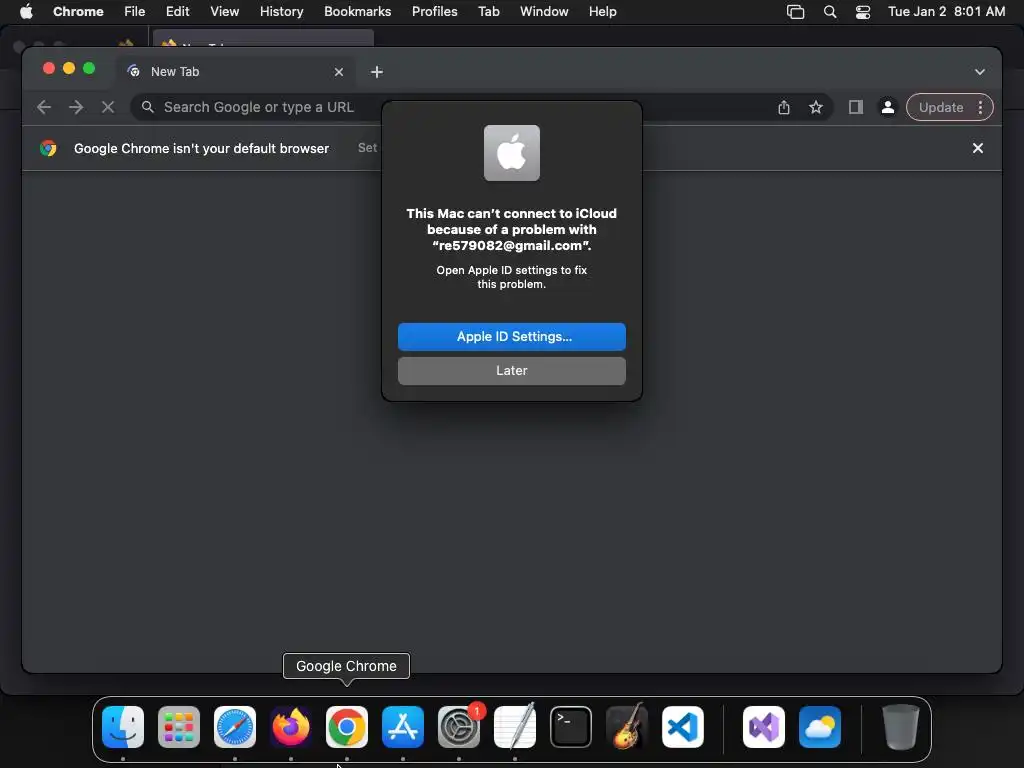Image resolution: width=1024 pixels, height=768 pixels.
Task: Open Launchpad in the Dock
Action: click(x=179, y=727)
